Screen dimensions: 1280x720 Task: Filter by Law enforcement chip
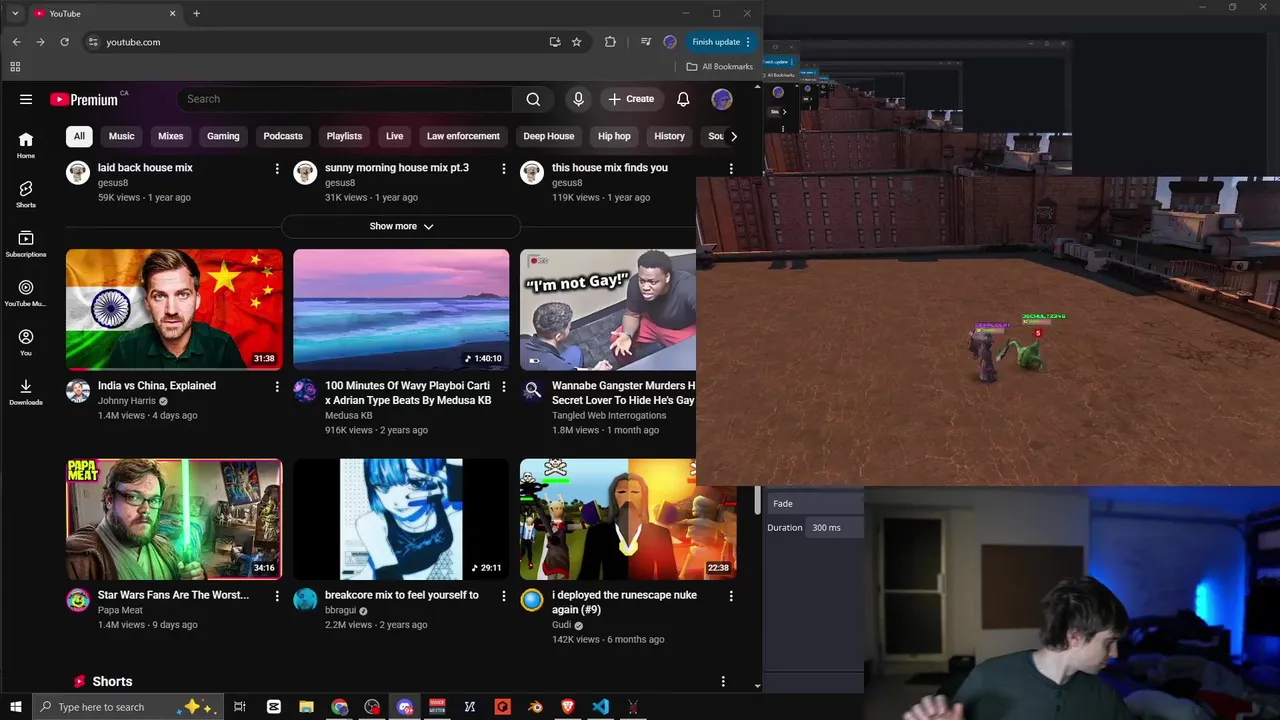(463, 136)
